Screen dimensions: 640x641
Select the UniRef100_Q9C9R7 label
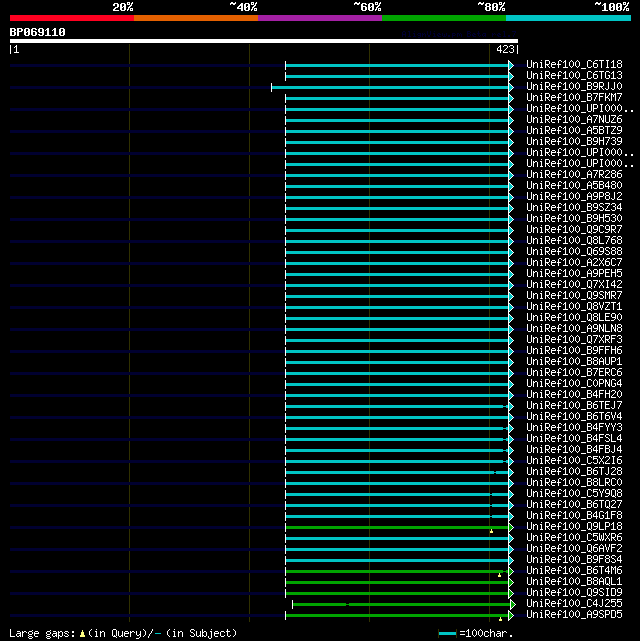574,229
